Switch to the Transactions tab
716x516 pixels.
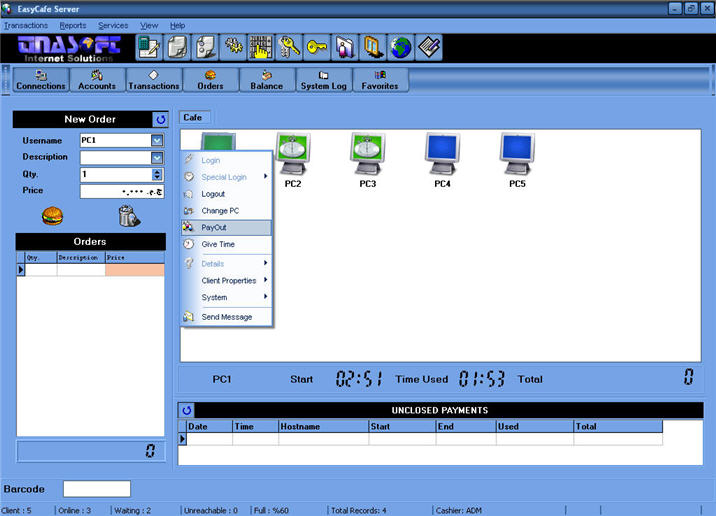click(154, 80)
